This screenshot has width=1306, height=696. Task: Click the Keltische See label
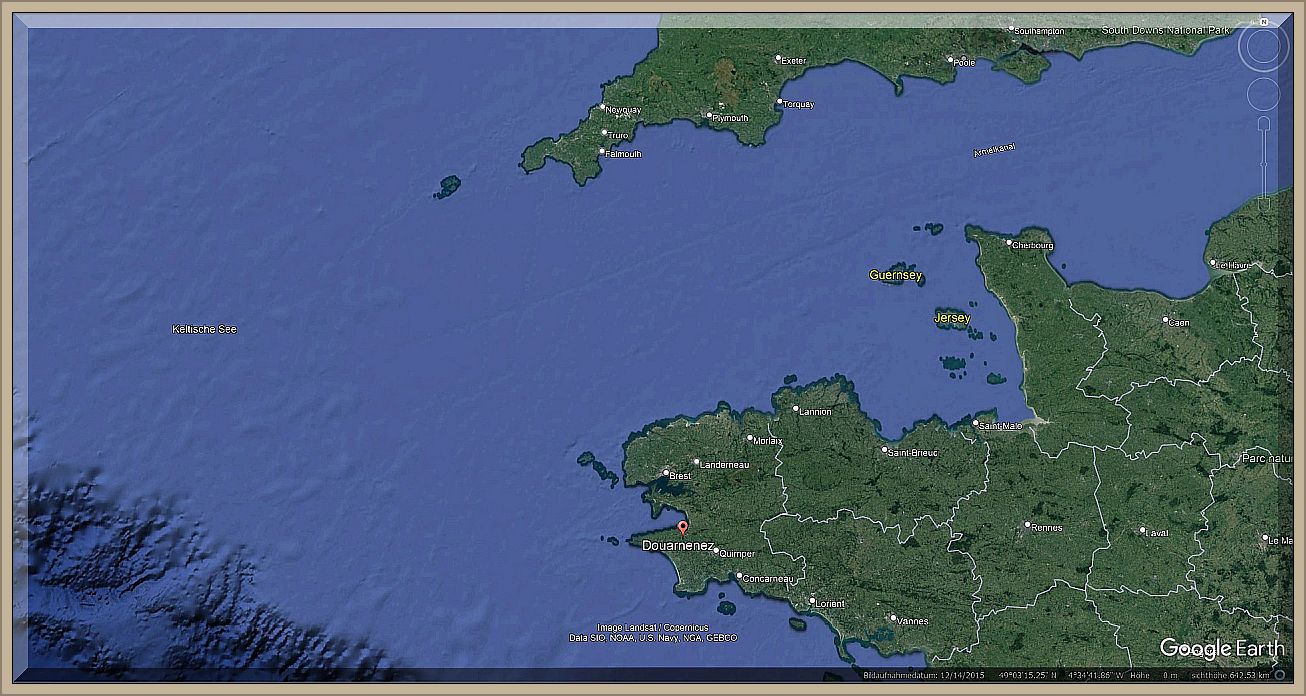tap(204, 329)
